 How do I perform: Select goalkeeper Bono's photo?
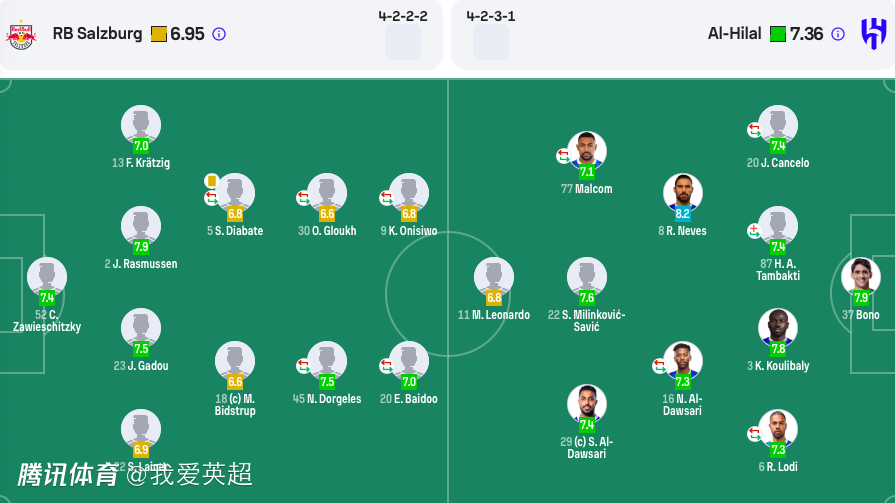860,275
